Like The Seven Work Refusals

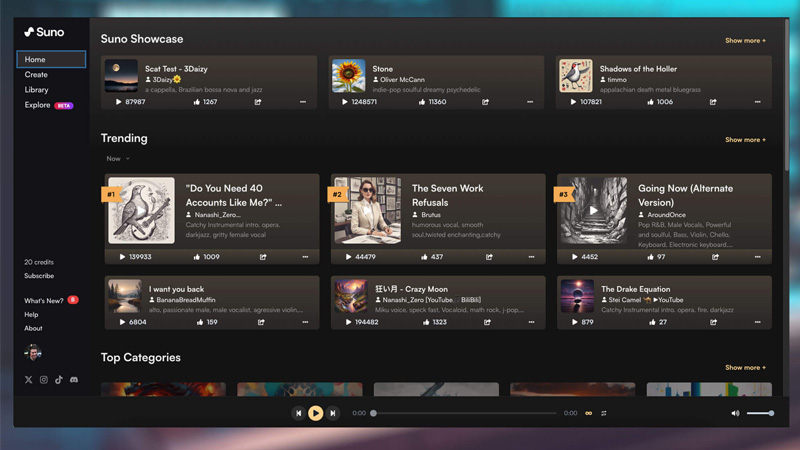click(424, 257)
